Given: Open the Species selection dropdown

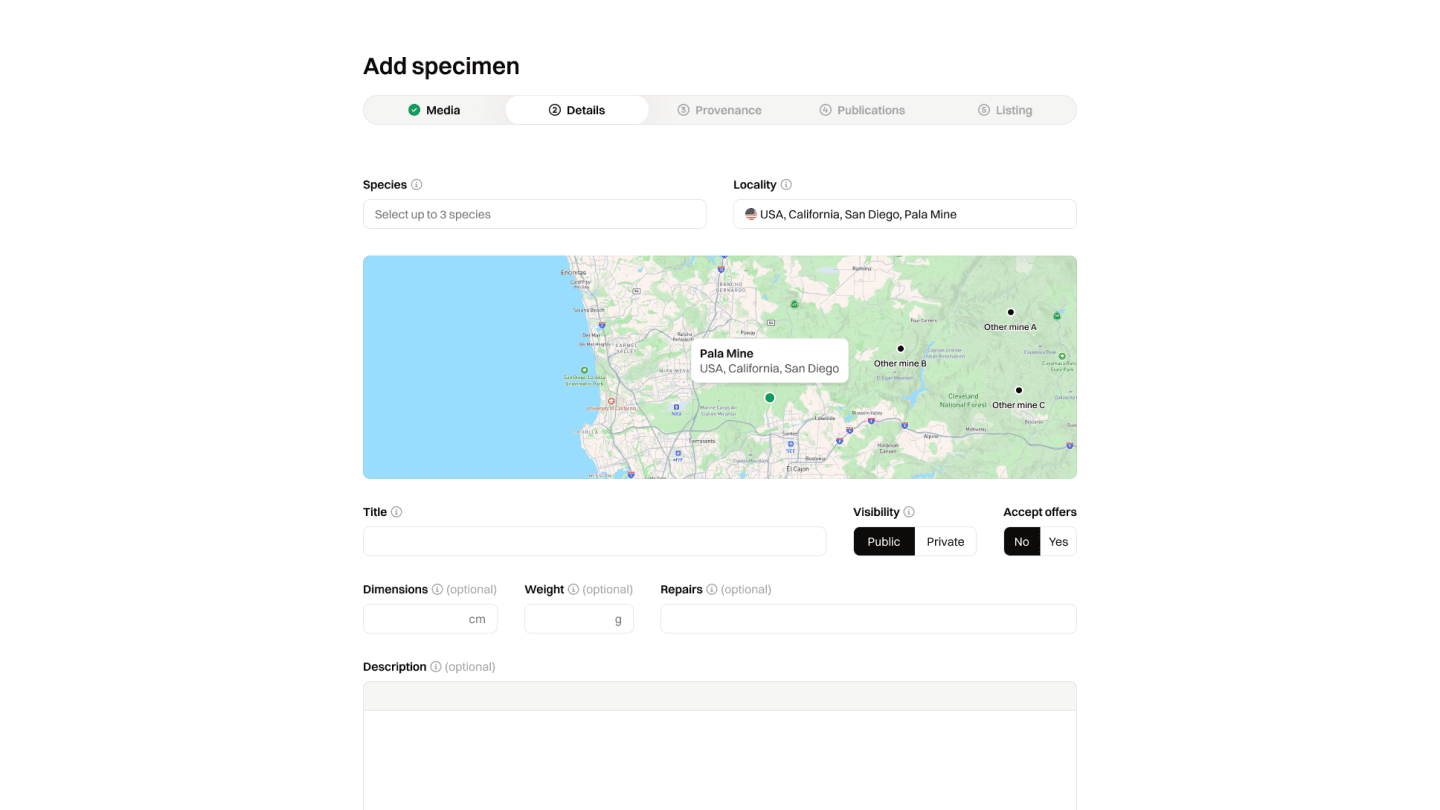Looking at the screenshot, I should pos(535,214).
